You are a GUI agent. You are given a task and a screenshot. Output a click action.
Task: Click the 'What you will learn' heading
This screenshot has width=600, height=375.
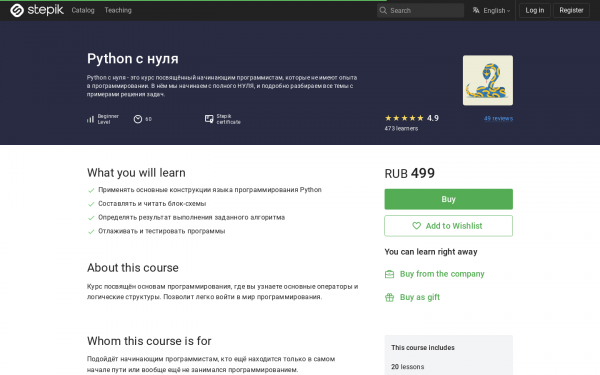tap(136, 173)
